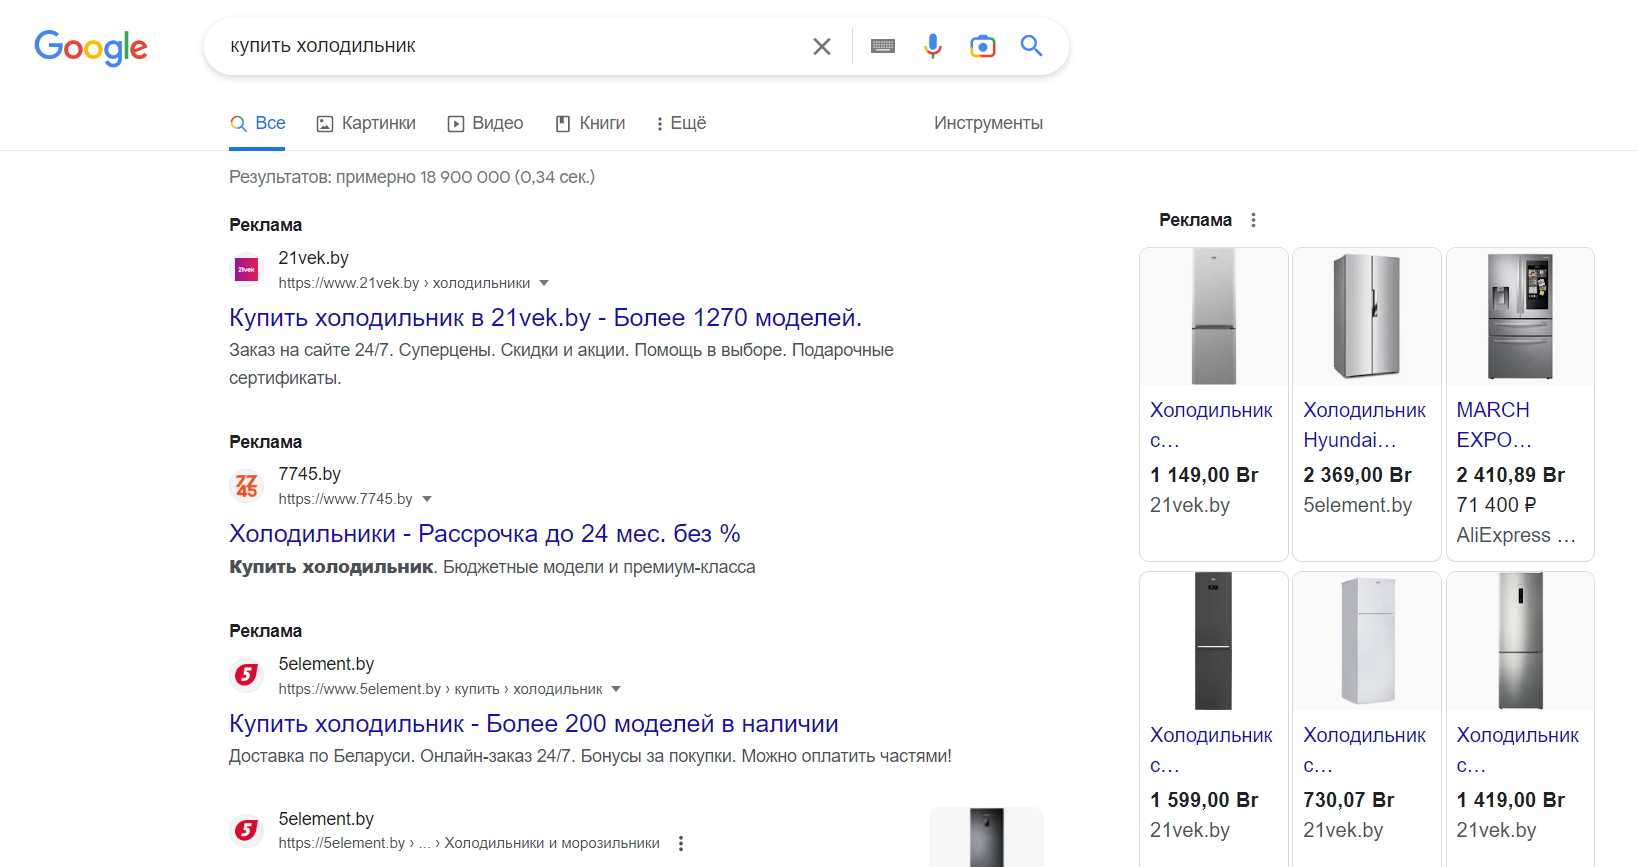Click thumbnail of white 730,07 Br refrigerator
The width and height of the screenshot is (1637, 867).
click(x=1367, y=641)
